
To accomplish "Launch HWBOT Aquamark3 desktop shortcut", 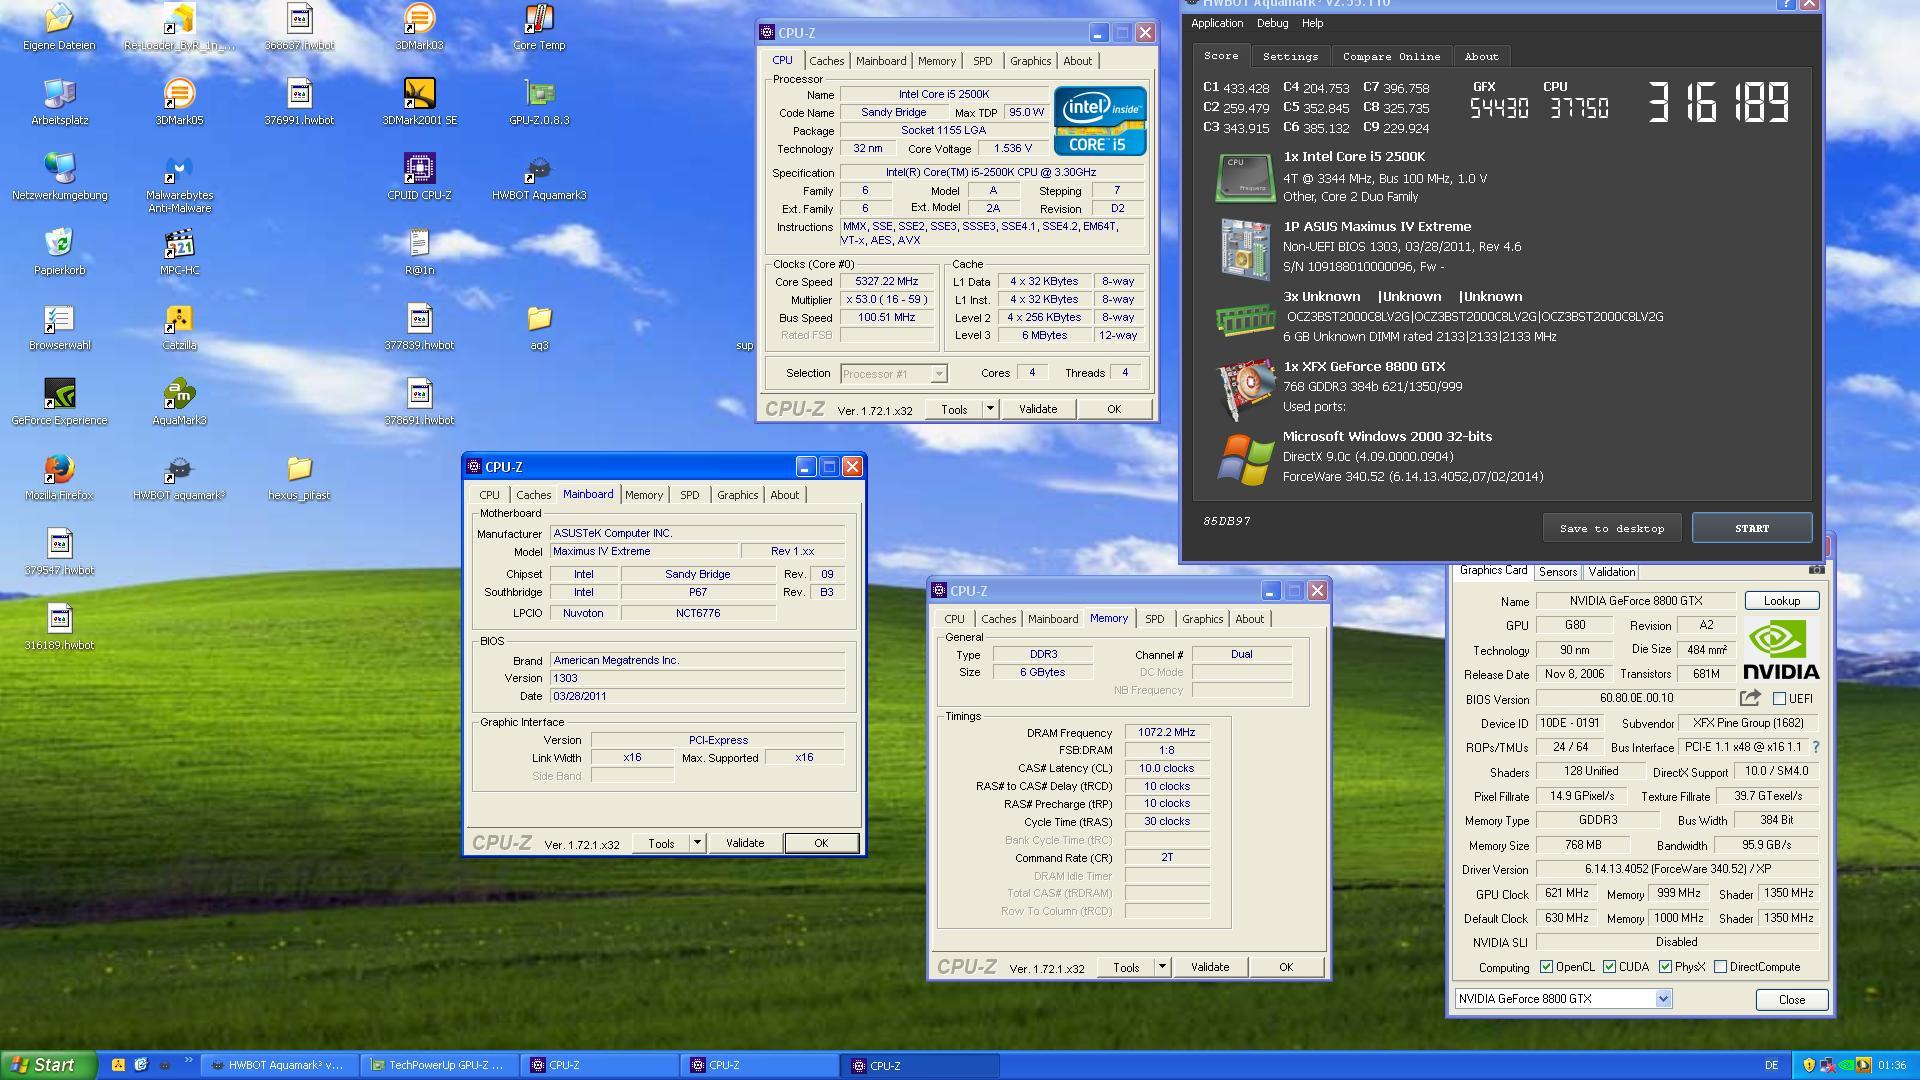I will pyautogui.click(x=539, y=177).
